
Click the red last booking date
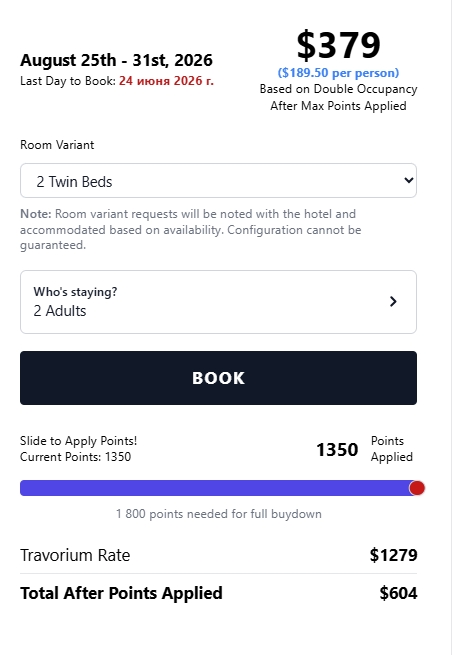click(x=166, y=81)
